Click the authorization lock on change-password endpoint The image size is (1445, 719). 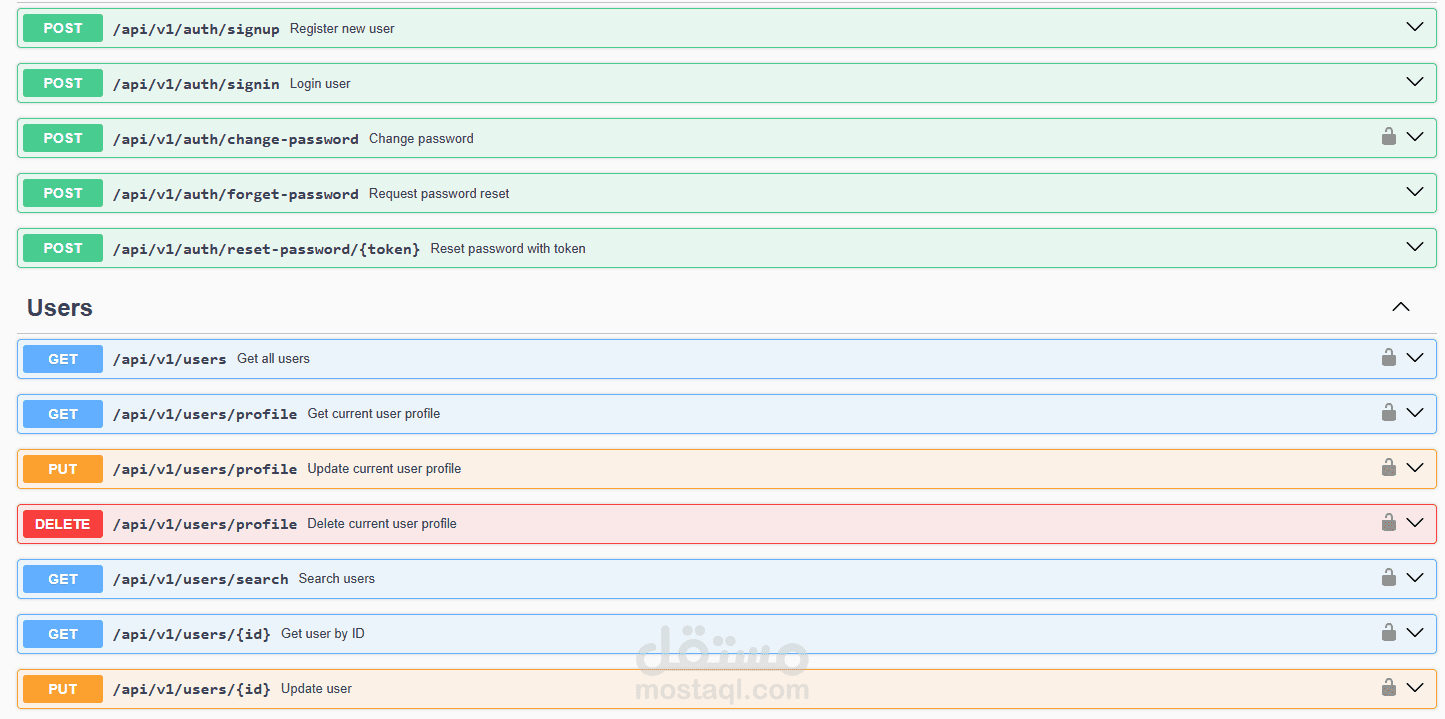[1389, 137]
